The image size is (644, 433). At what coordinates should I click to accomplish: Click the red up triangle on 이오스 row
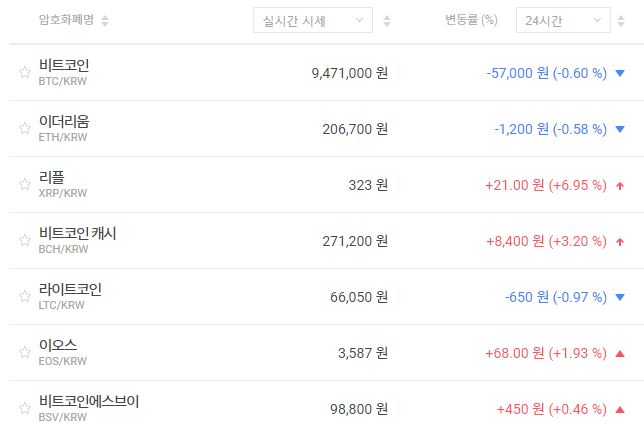620,352
